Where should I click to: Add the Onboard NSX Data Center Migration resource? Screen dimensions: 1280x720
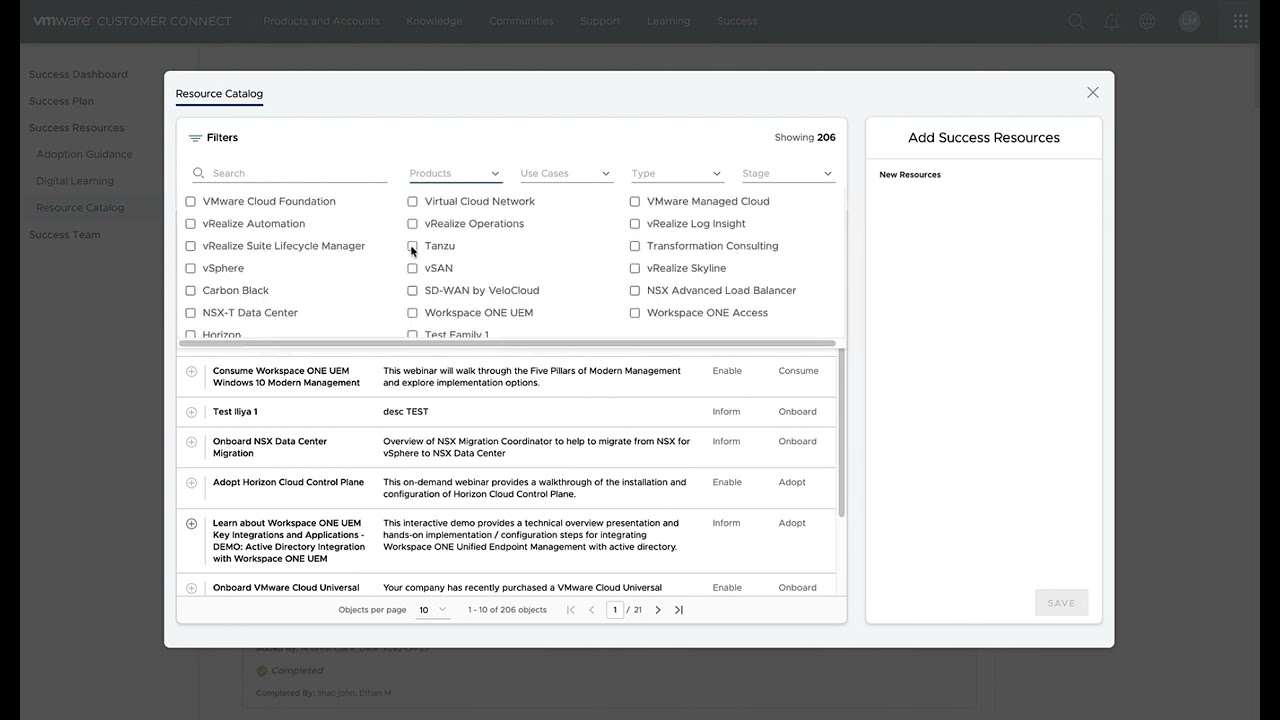[x=191, y=442]
